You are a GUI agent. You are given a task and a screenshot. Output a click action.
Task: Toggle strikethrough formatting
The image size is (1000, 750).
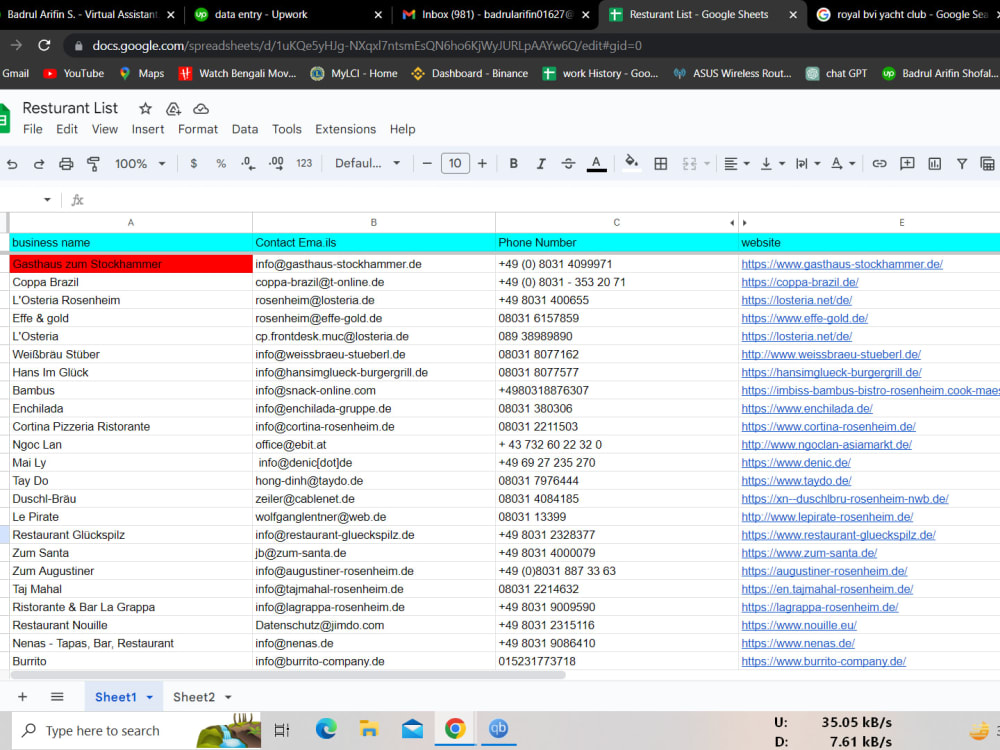568,164
